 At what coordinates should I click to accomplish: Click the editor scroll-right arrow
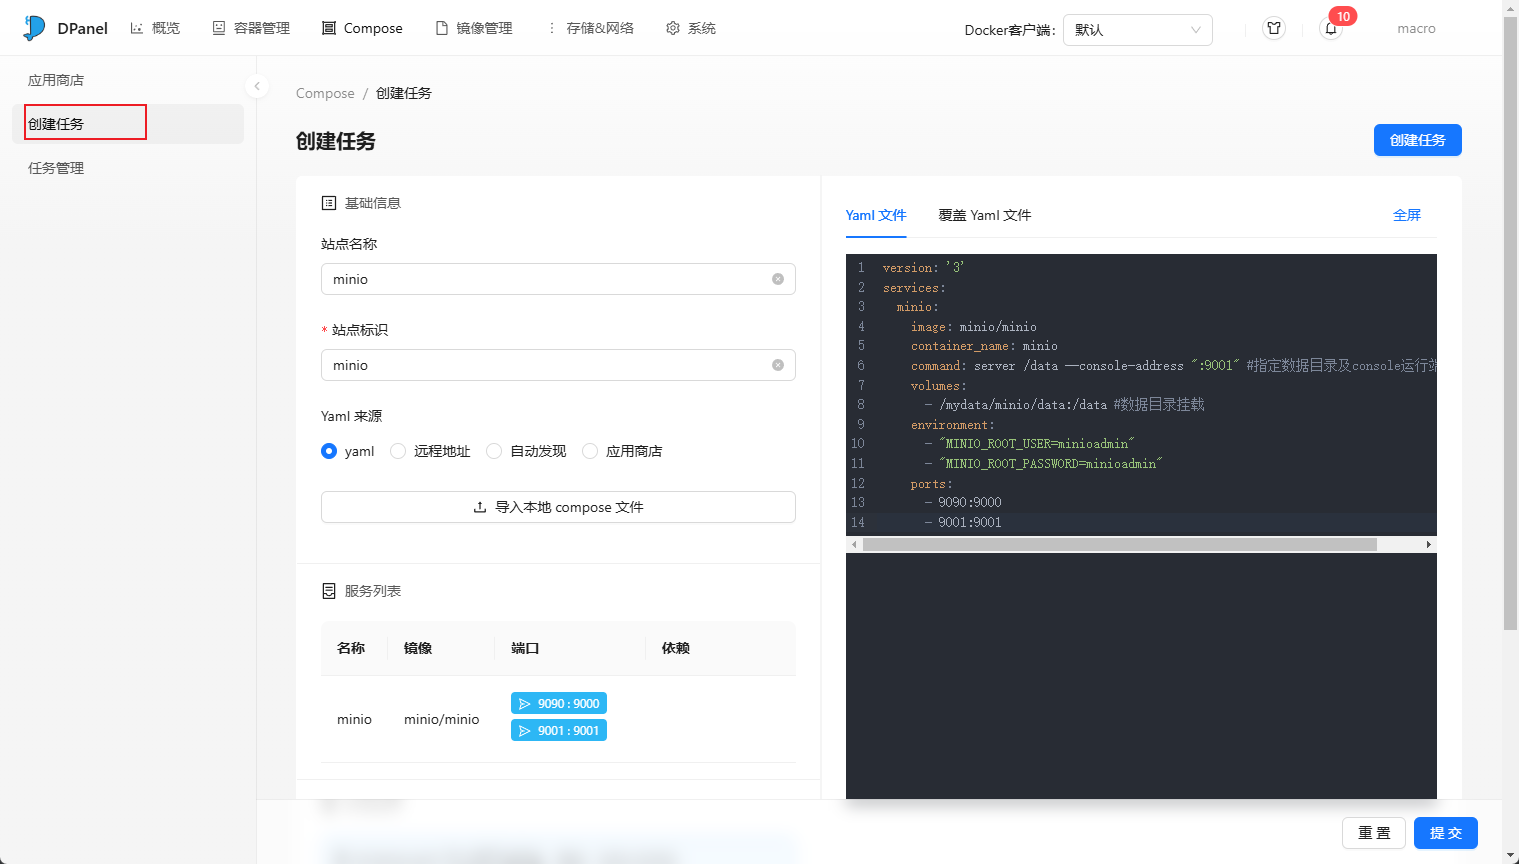(x=1429, y=545)
